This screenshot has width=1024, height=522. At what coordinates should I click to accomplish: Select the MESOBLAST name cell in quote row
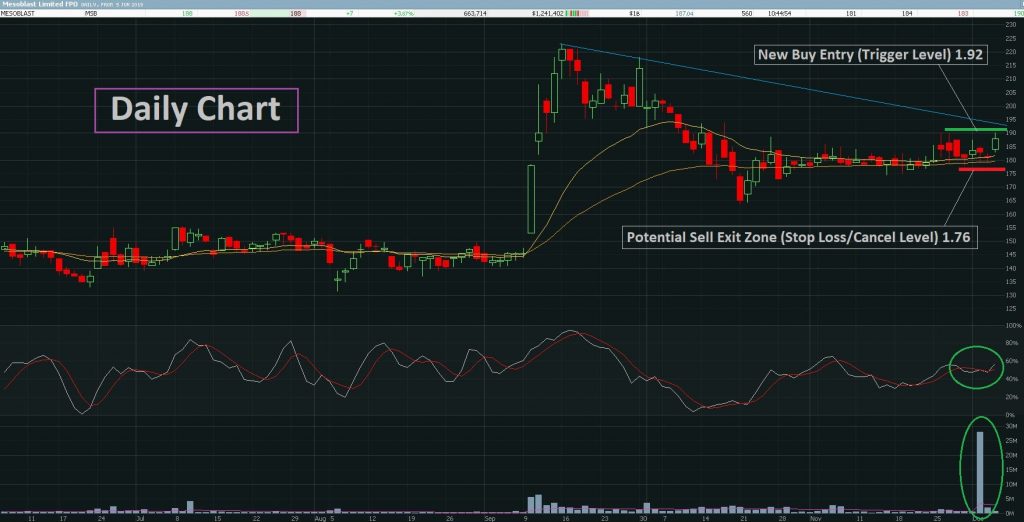click(19, 13)
